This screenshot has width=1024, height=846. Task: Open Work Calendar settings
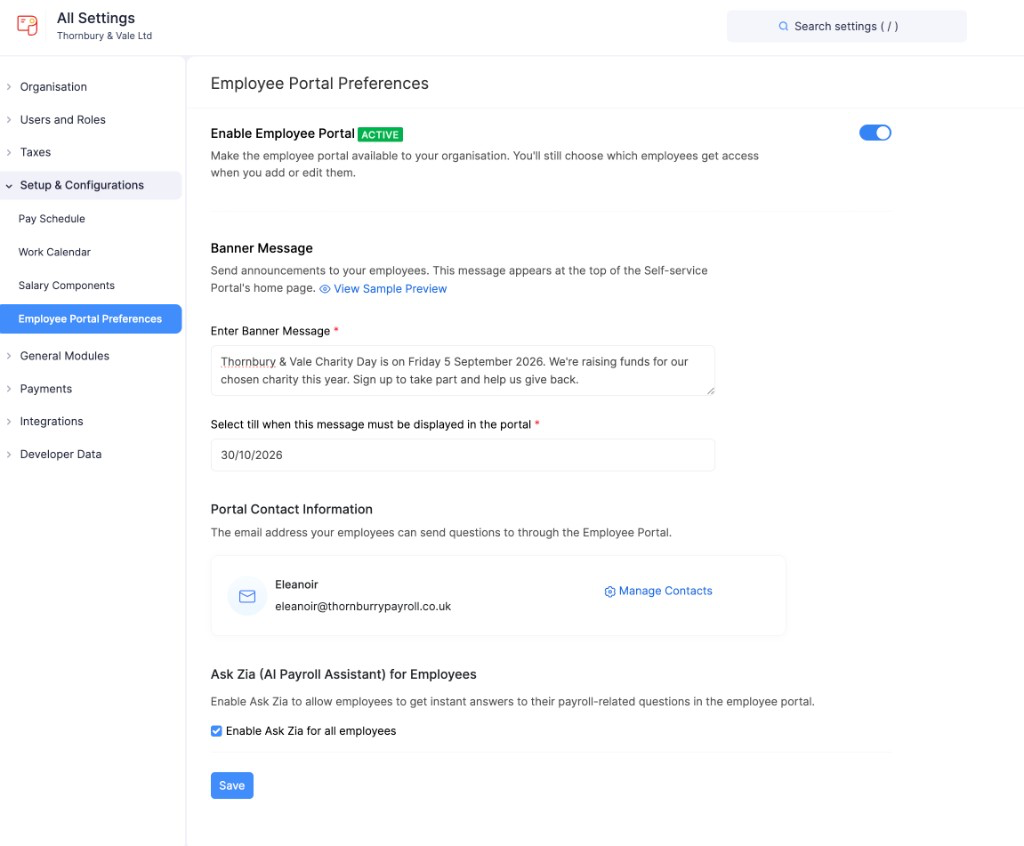(x=54, y=252)
